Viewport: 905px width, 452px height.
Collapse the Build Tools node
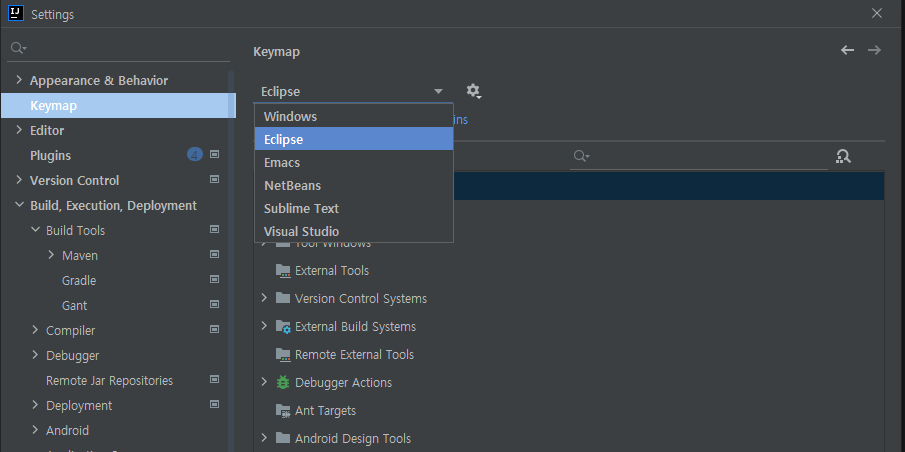point(35,230)
